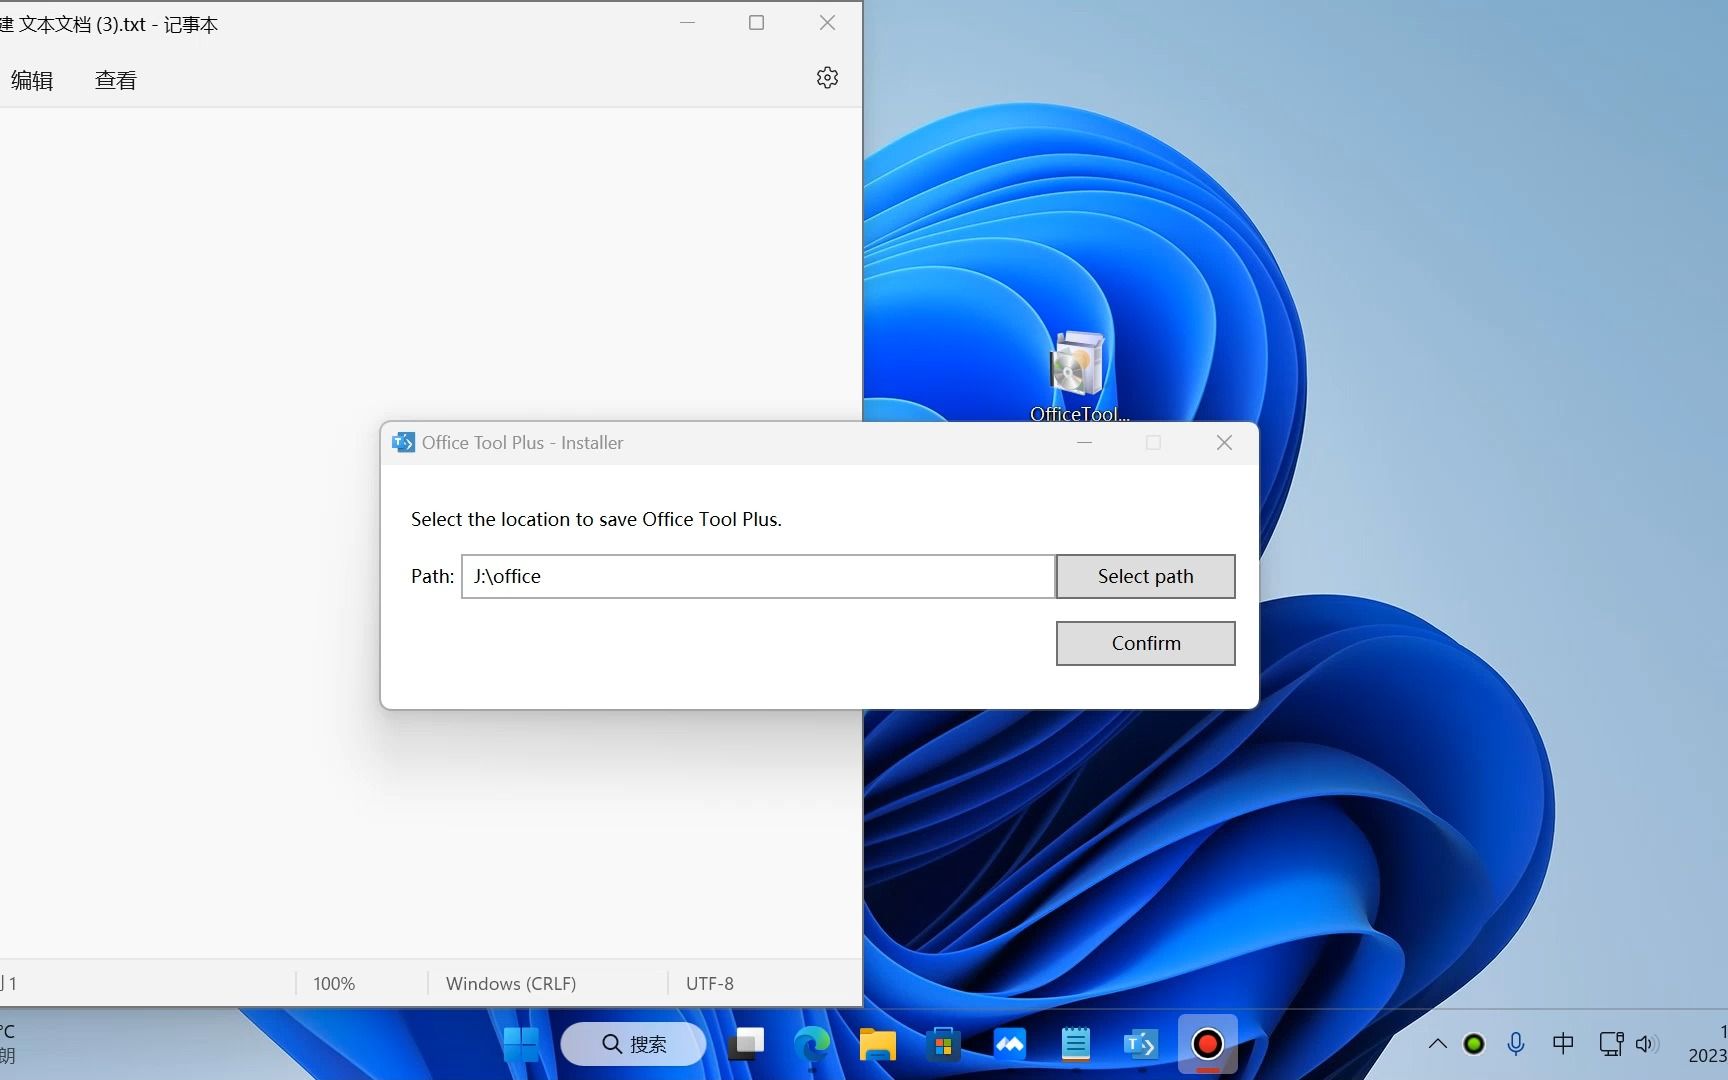Screen dimensions: 1728x1080
Task: Launch Microsoft Edge from the taskbar
Action: click(812, 1045)
